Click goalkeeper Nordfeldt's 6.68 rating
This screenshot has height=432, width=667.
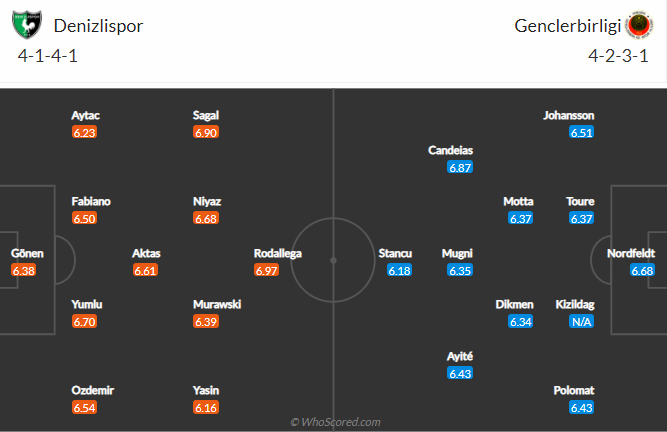[642, 270]
